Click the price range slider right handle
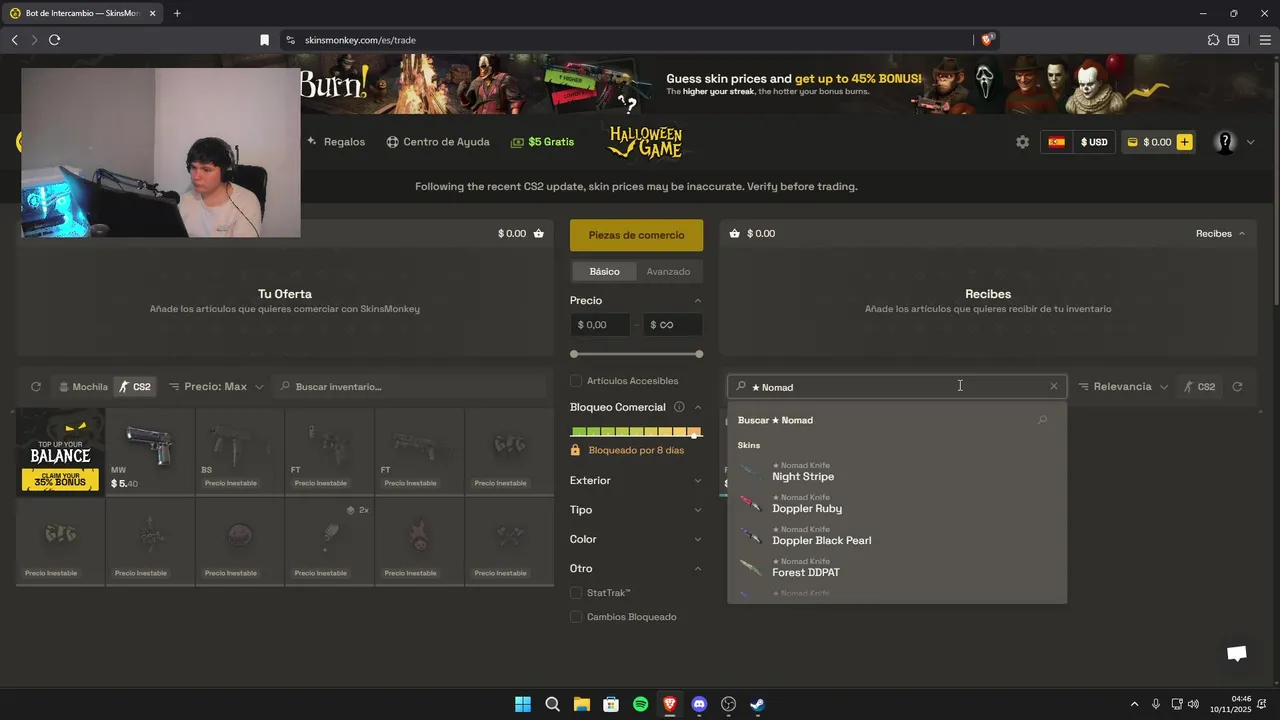Viewport: 1280px width, 720px height. (x=699, y=354)
